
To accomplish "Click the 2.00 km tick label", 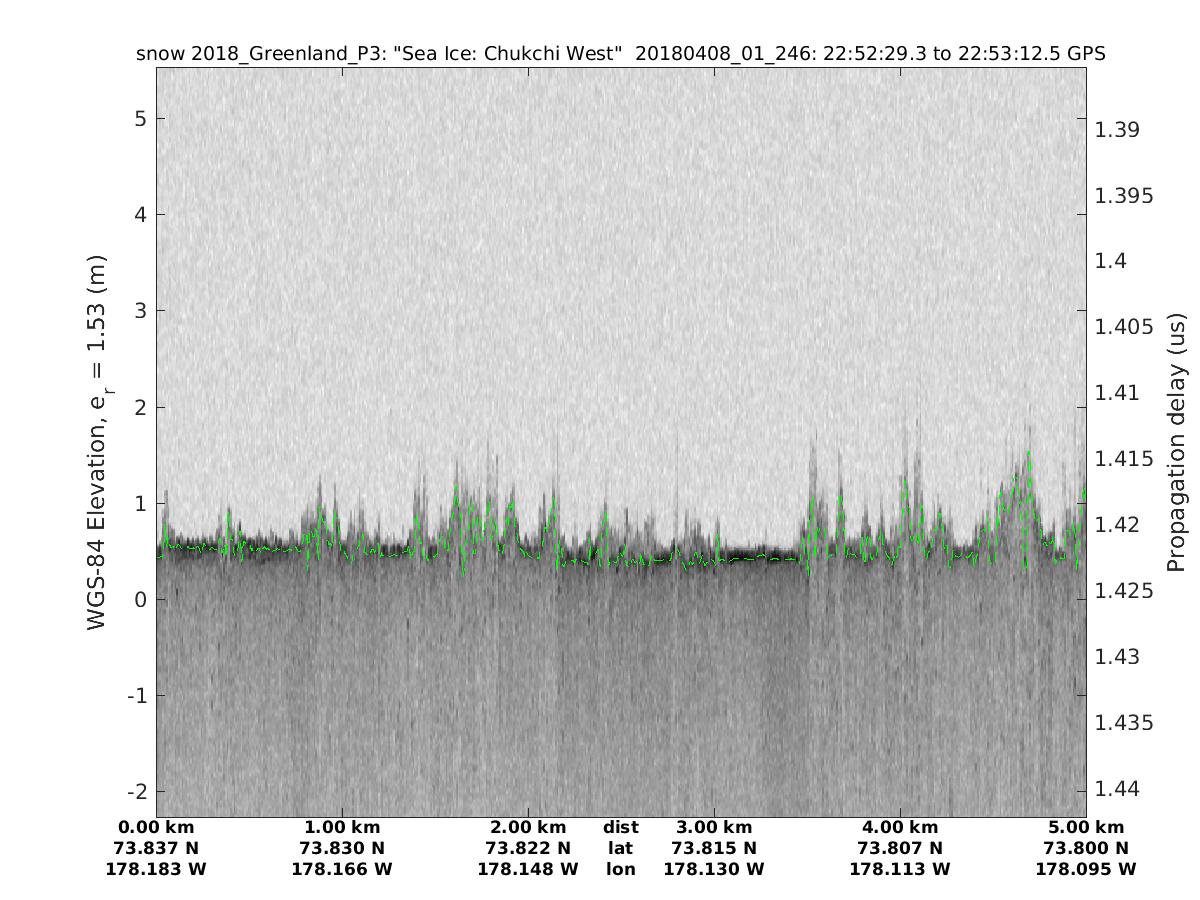I will point(528,827).
